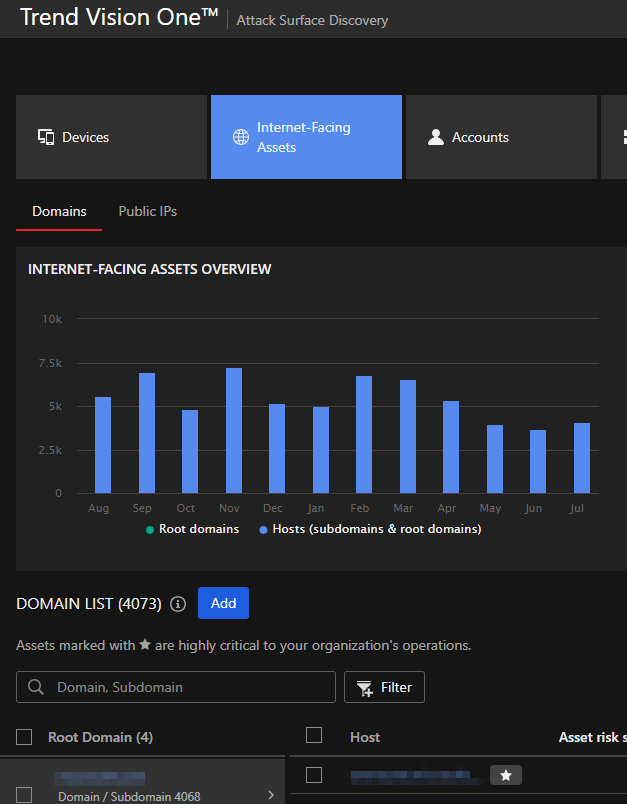
Task: Click the Accounts person icon
Action: click(435, 137)
